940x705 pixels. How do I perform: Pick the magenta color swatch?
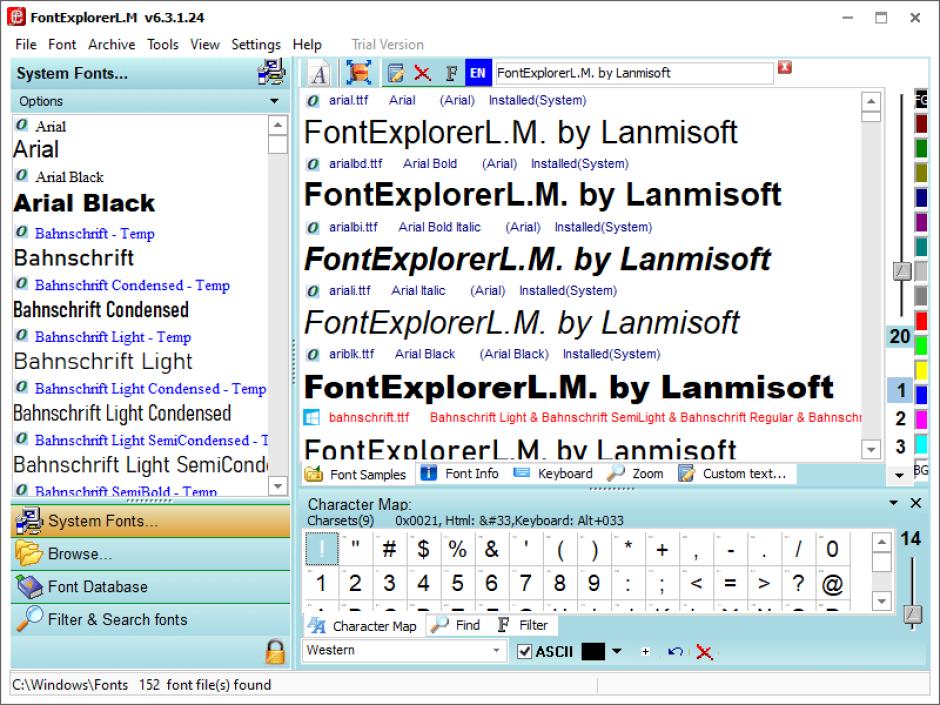point(921,419)
